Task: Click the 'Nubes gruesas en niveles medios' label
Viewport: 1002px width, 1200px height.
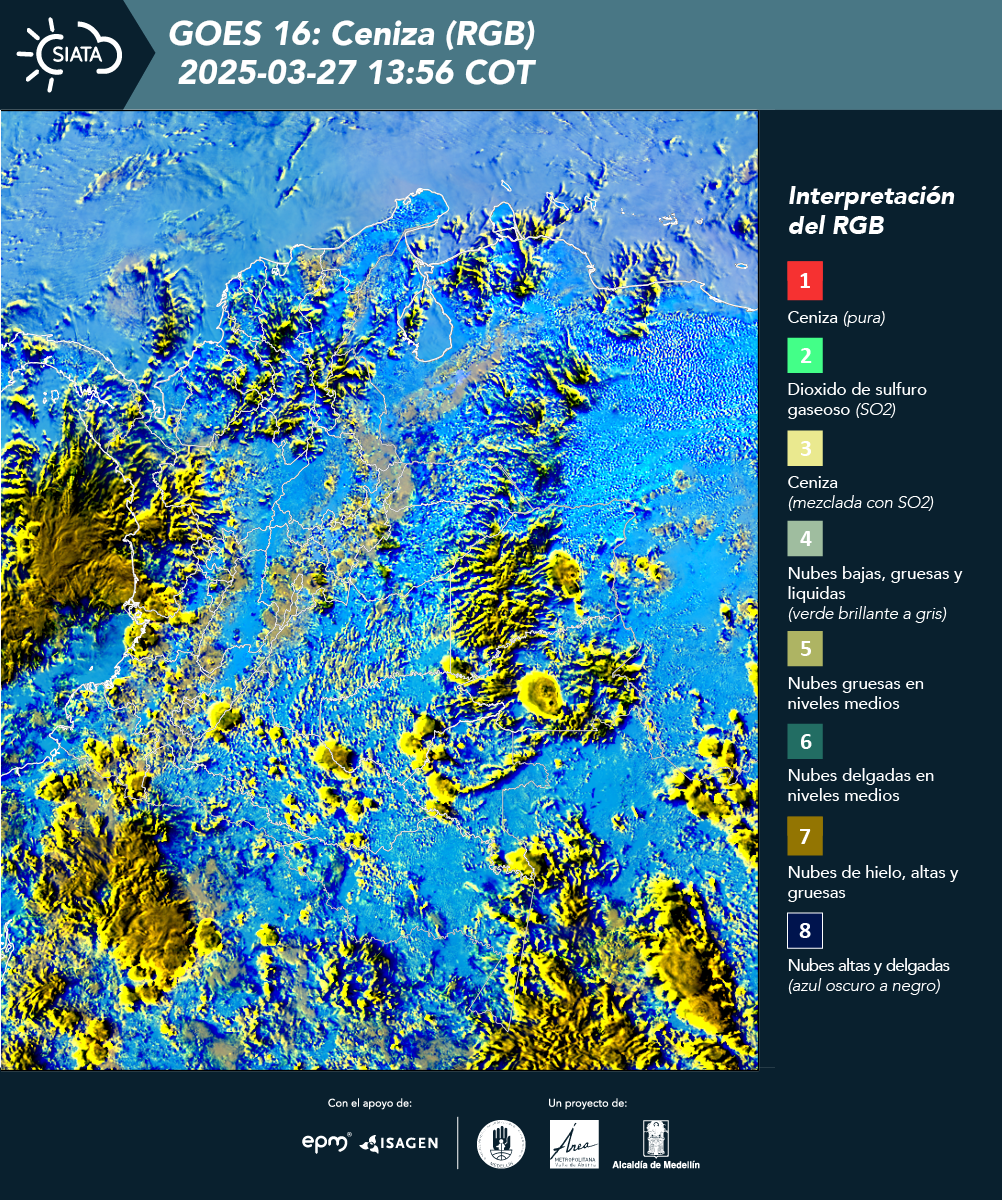Action: pyautogui.click(x=855, y=694)
